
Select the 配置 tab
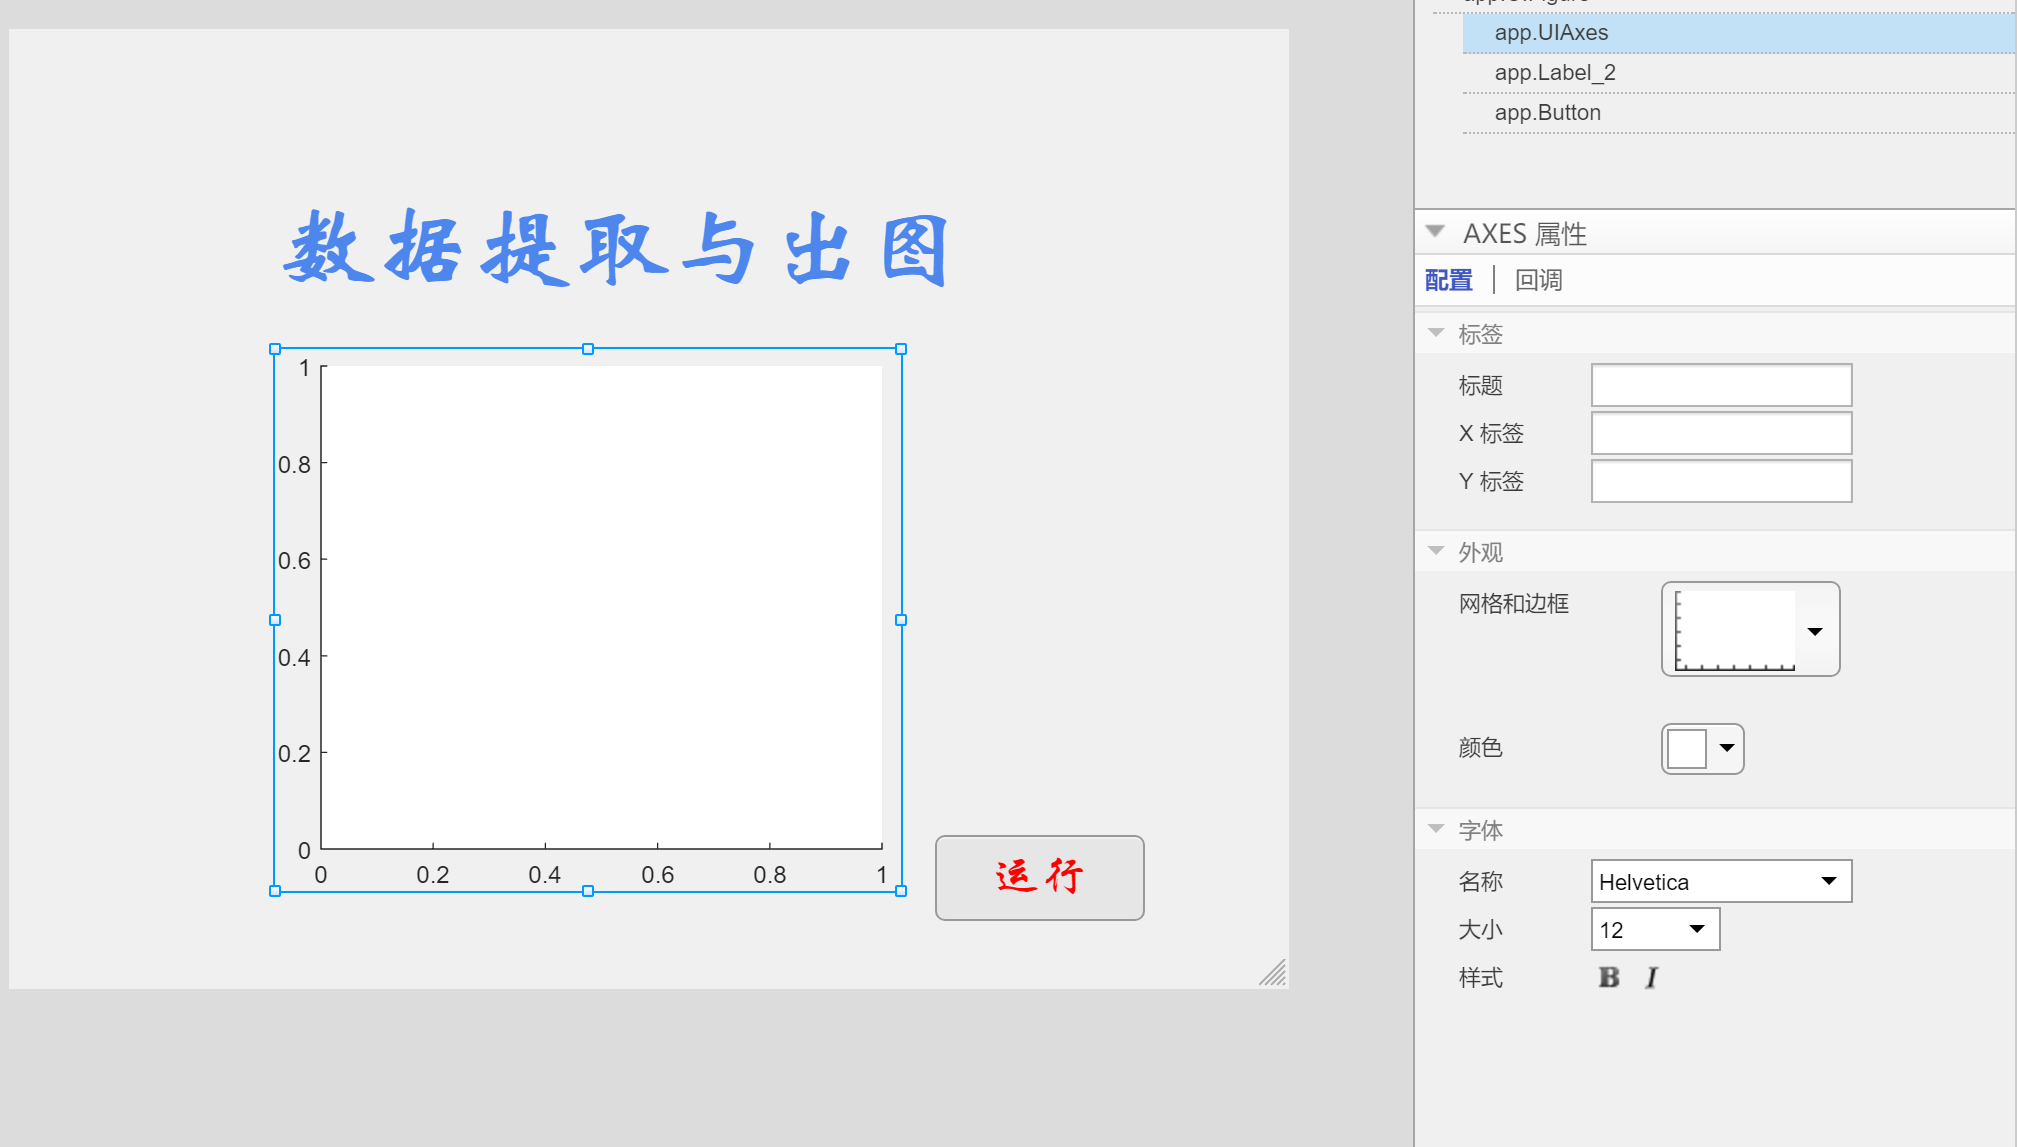1447,280
